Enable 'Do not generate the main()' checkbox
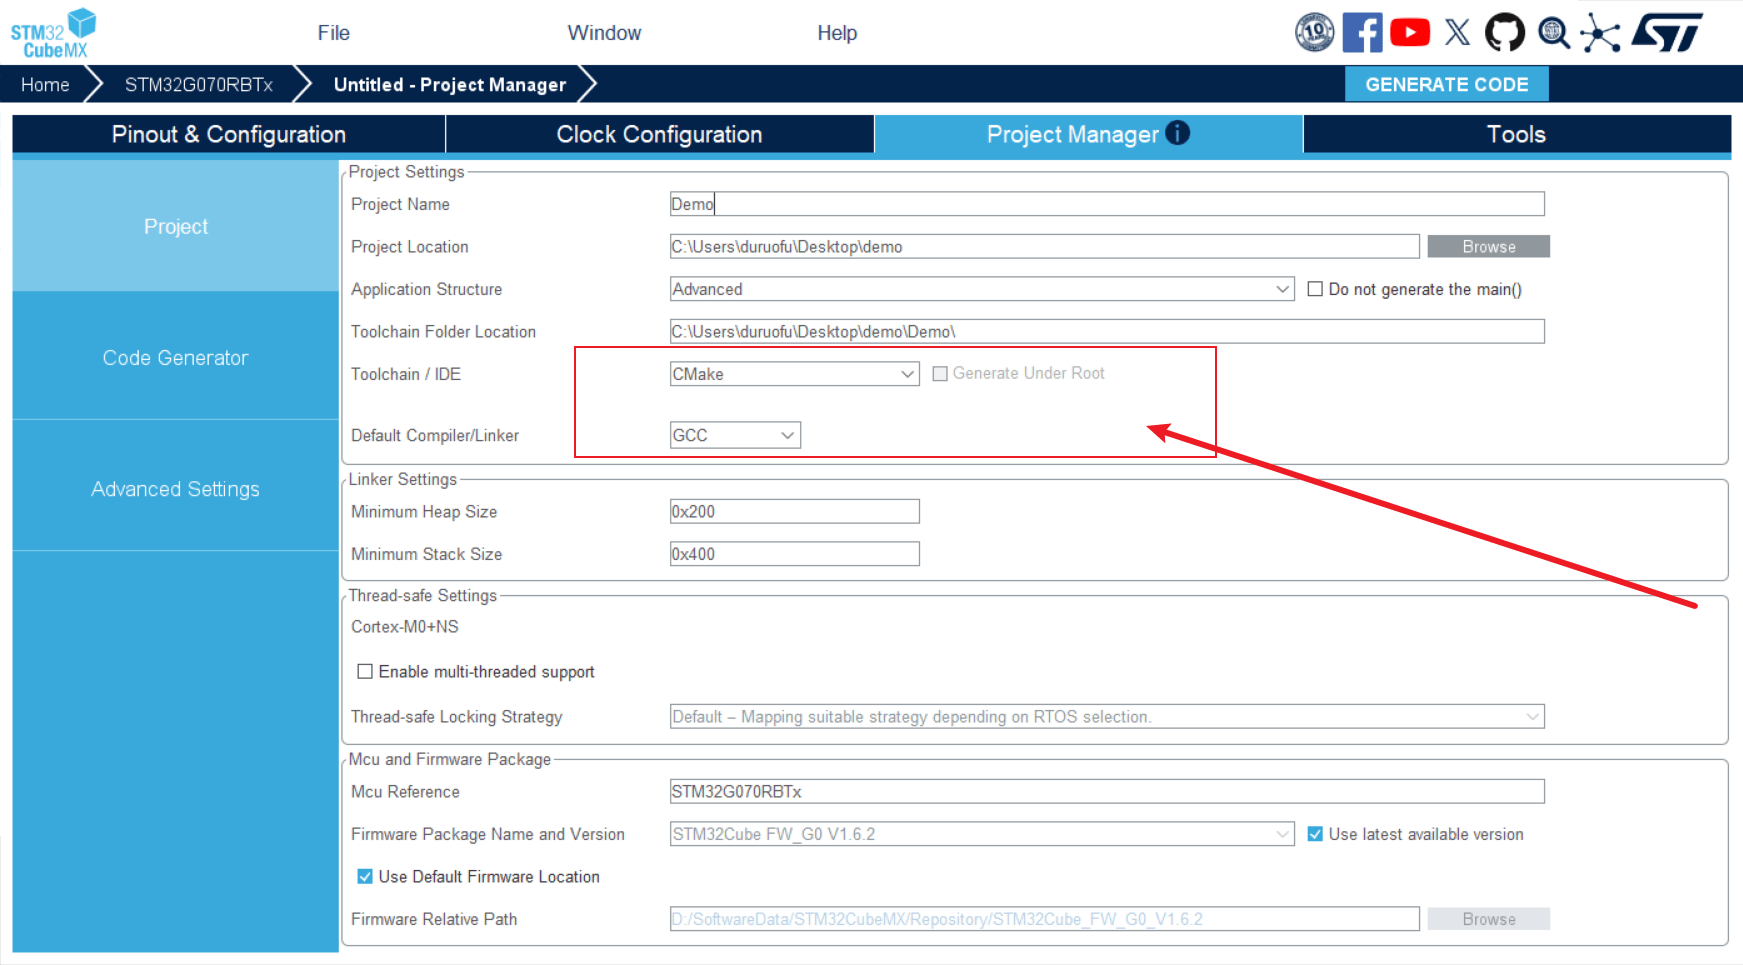 (x=1315, y=289)
